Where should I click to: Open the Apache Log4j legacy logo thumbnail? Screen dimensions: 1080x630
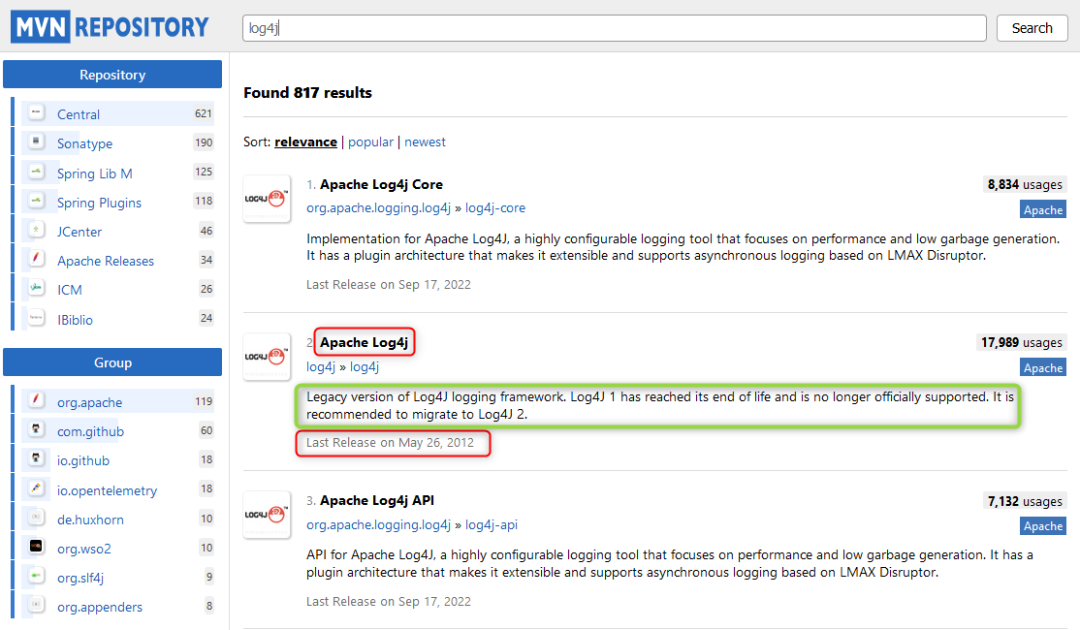267,357
